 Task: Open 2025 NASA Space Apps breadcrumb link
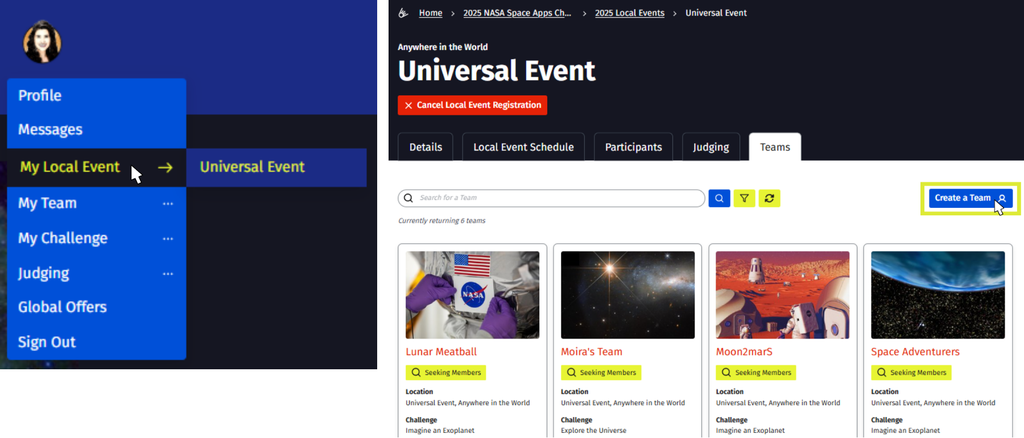(517, 13)
